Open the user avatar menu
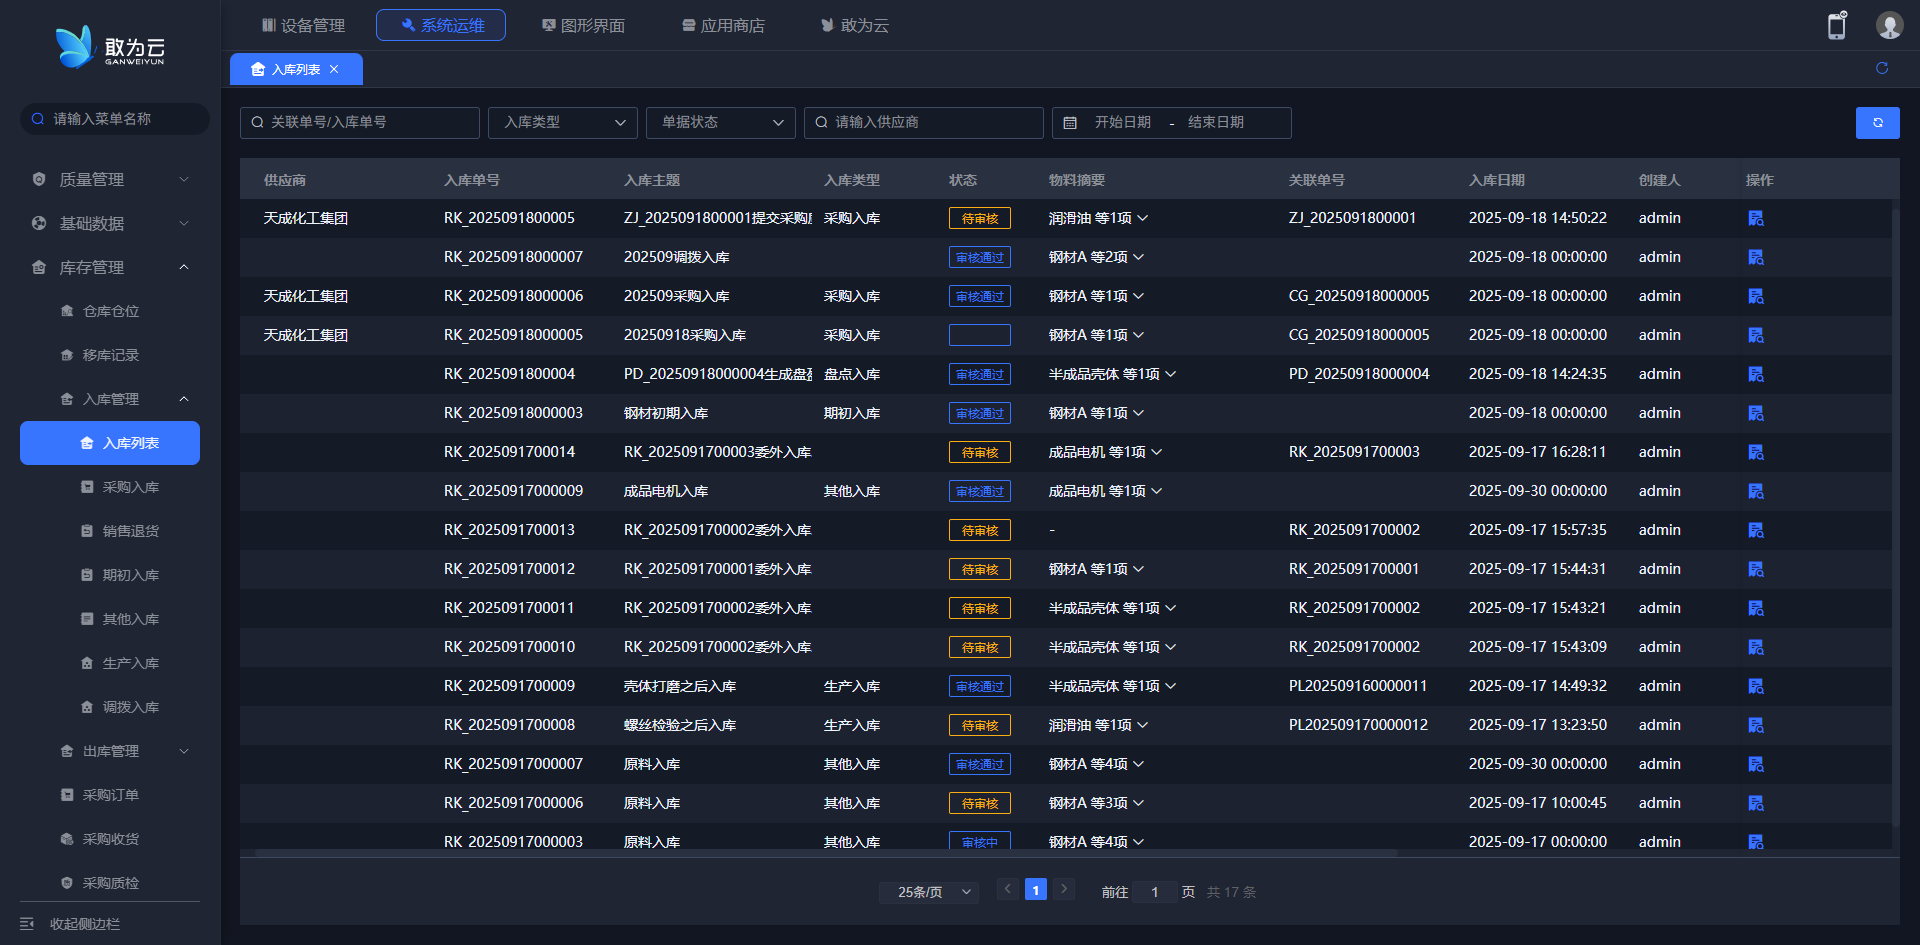Image resolution: width=1920 pixels, height=945 pixels. [1889, 26]
